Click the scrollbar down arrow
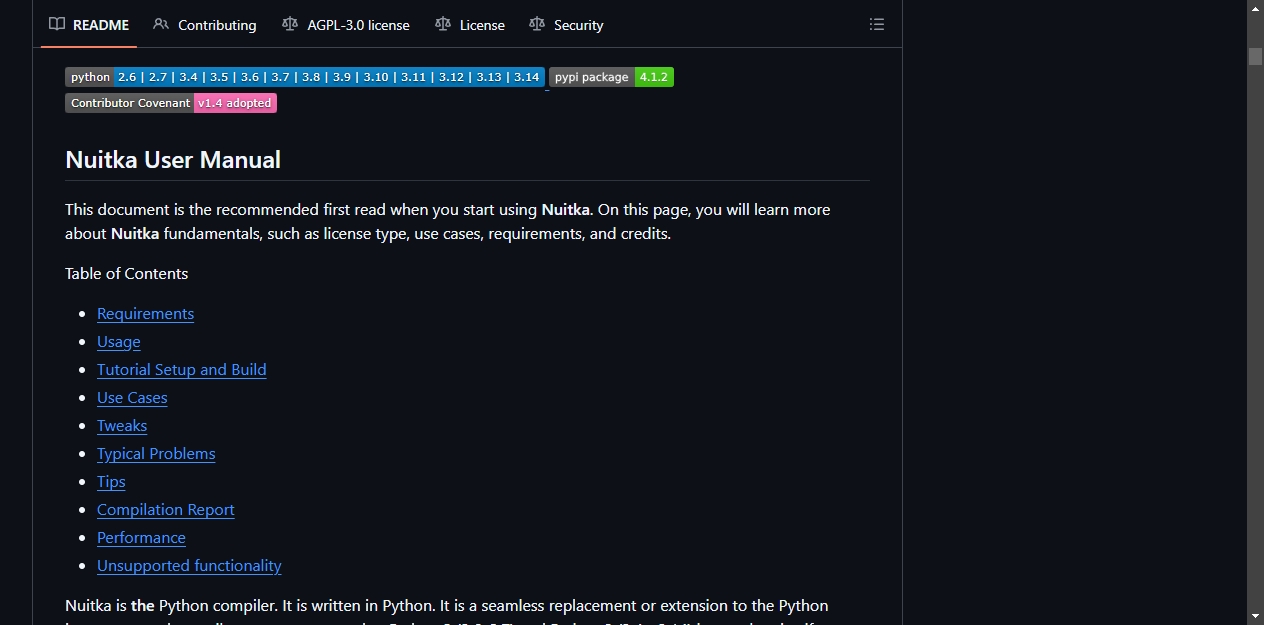 pos(1255,616)
